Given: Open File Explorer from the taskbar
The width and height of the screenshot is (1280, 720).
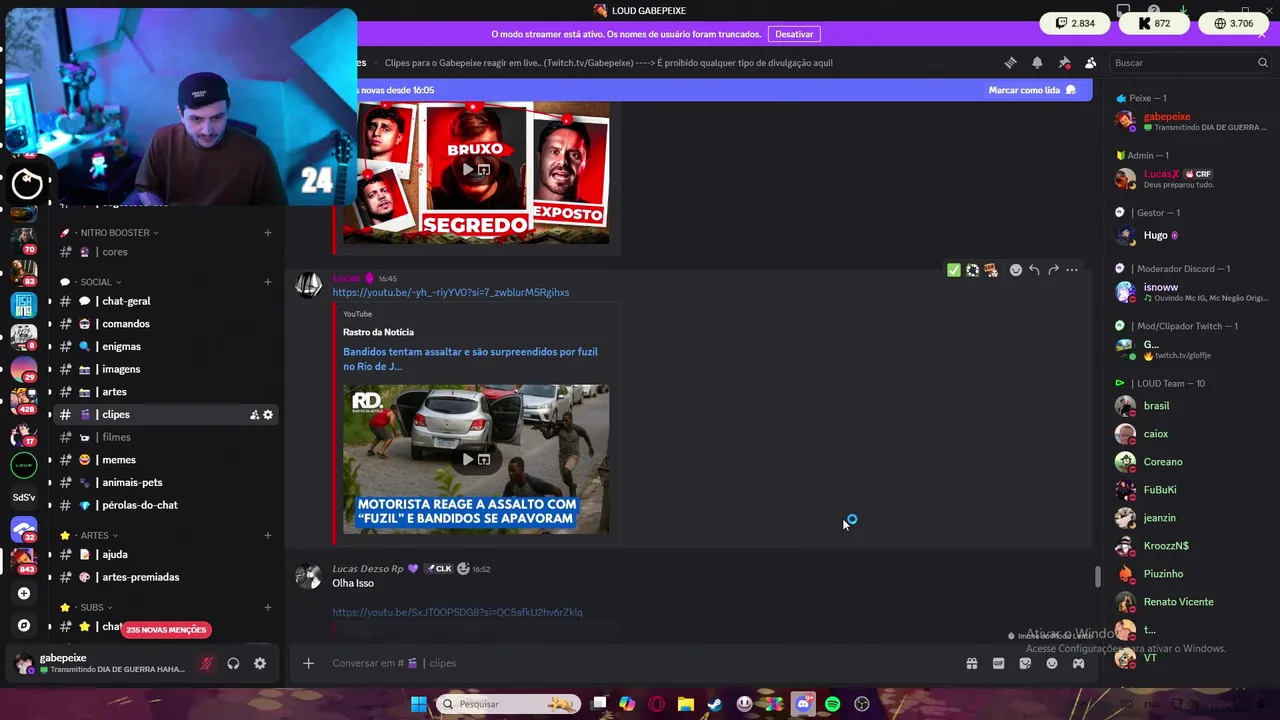Looking at the screenshot, I should [x=686, y=704].
